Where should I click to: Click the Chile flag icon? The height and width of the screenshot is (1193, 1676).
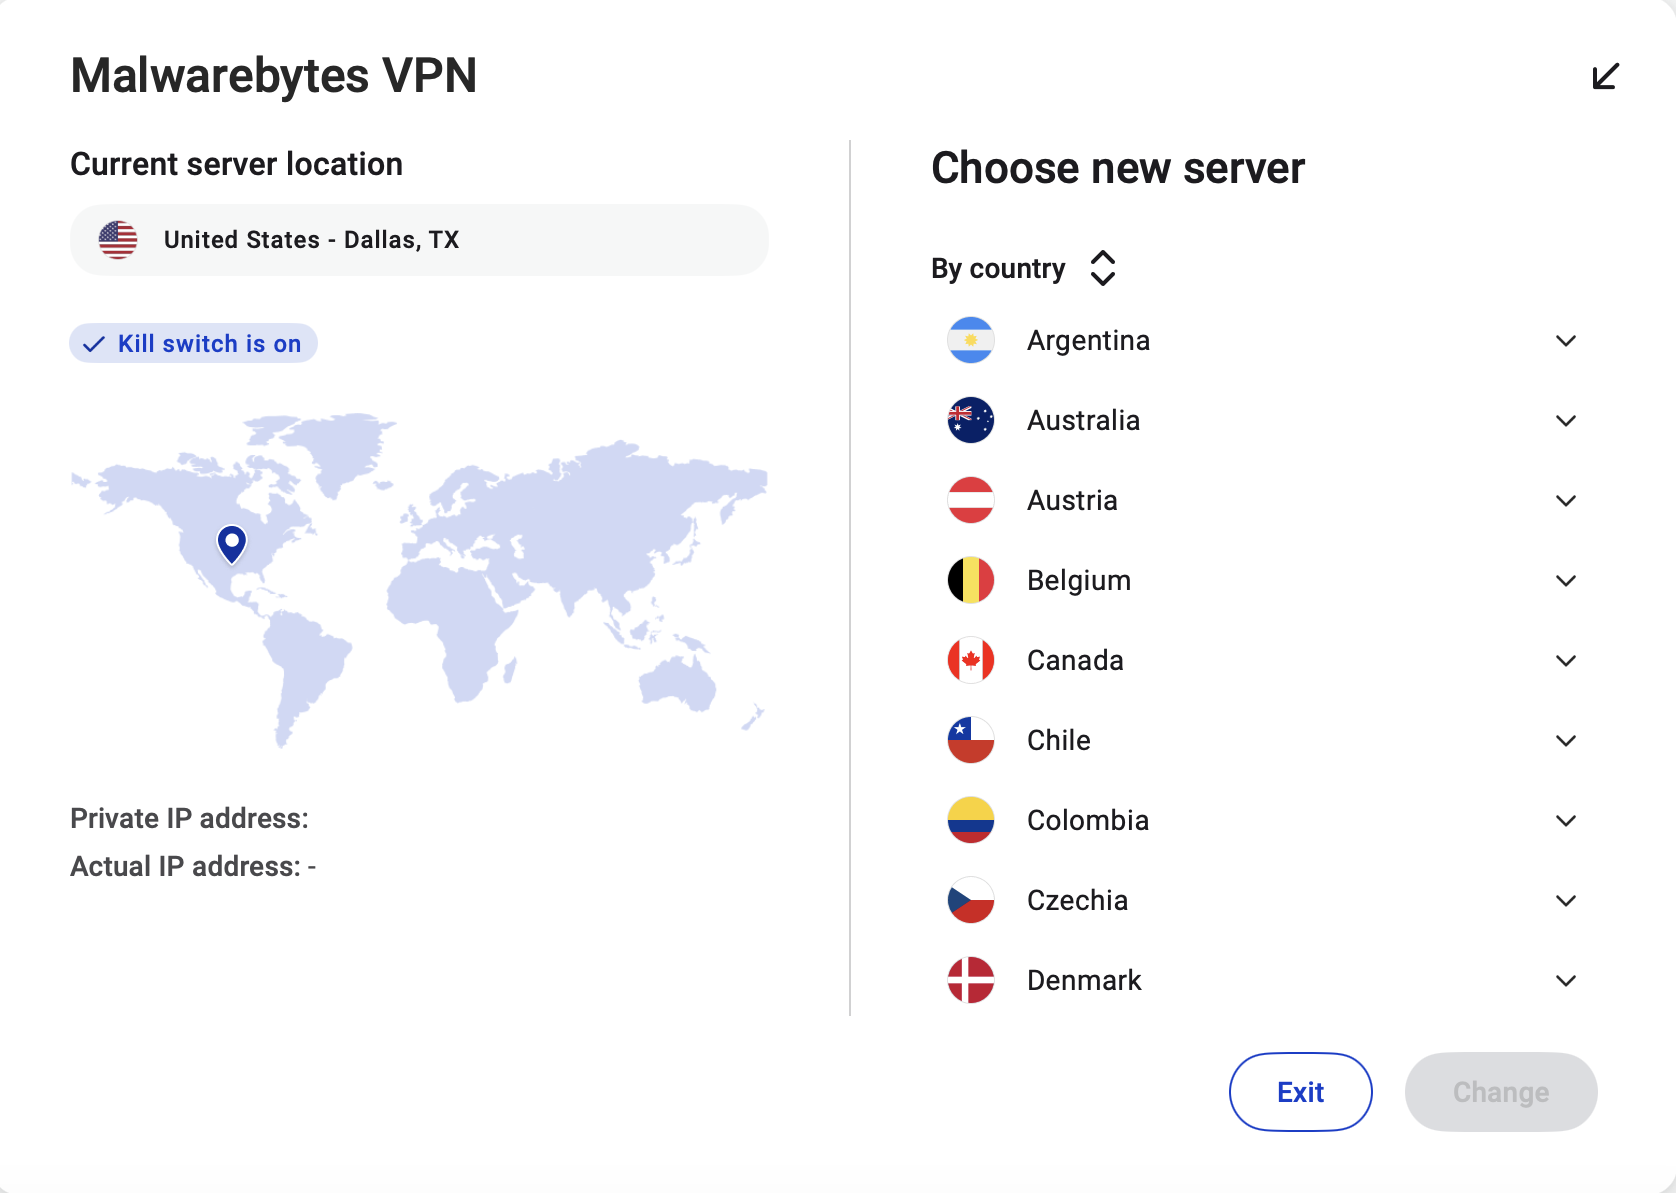970,740
